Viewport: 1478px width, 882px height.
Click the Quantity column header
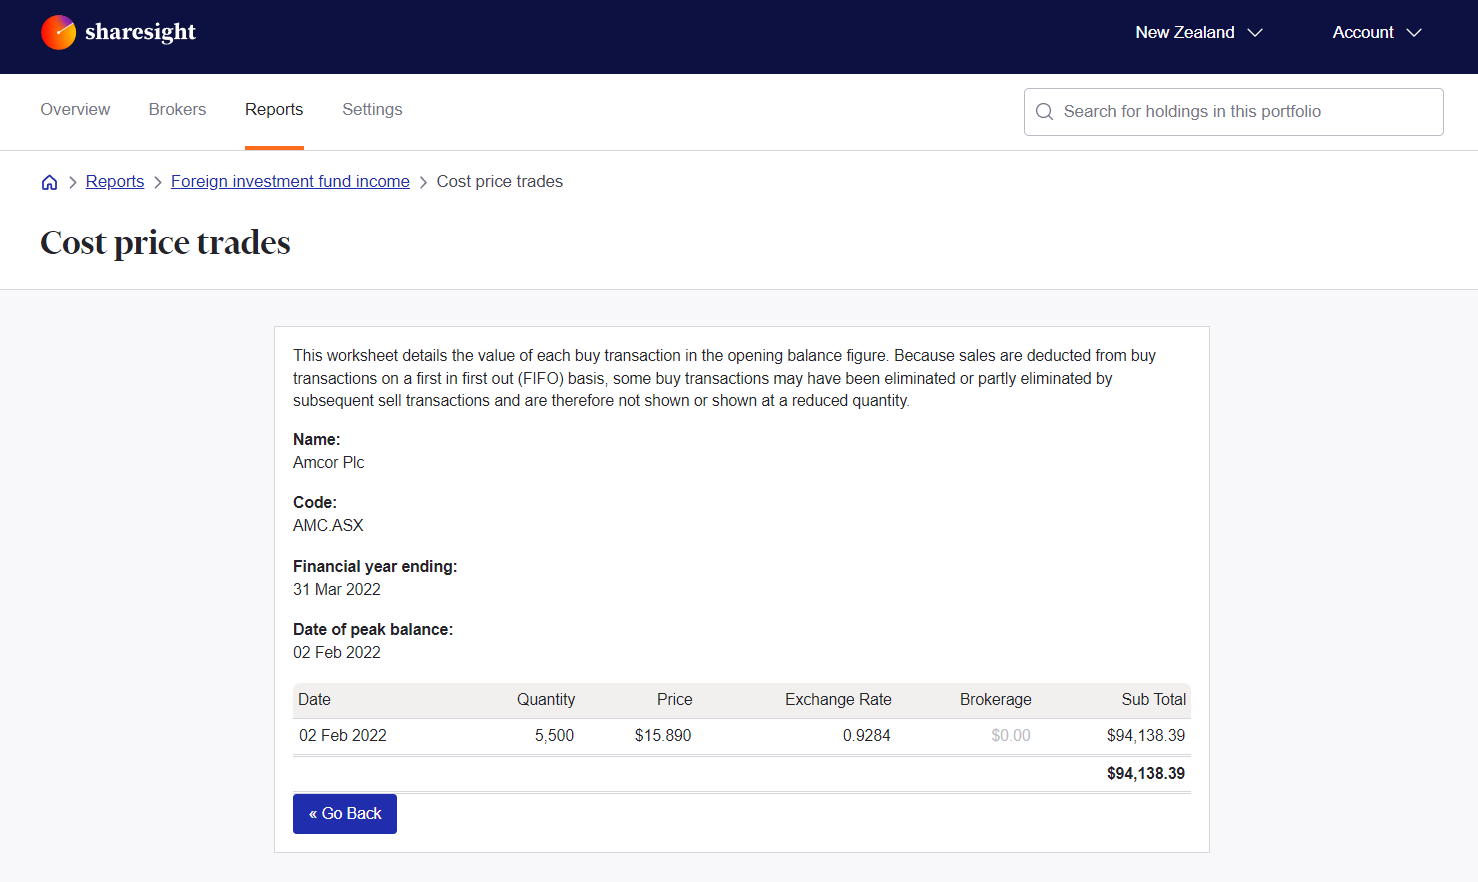pyautogui.click(x=546, y=700)
